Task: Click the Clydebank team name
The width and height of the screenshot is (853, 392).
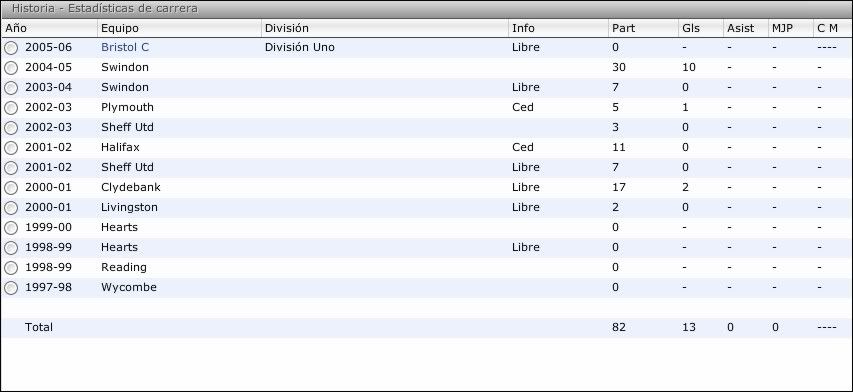Action: pyautogui.click(x=131, y=188)
